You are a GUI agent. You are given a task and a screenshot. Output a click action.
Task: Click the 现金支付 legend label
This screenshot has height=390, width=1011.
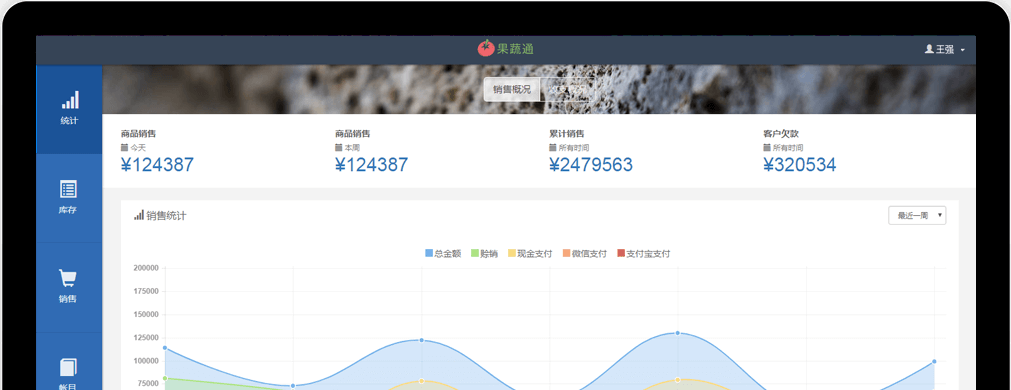535,254
